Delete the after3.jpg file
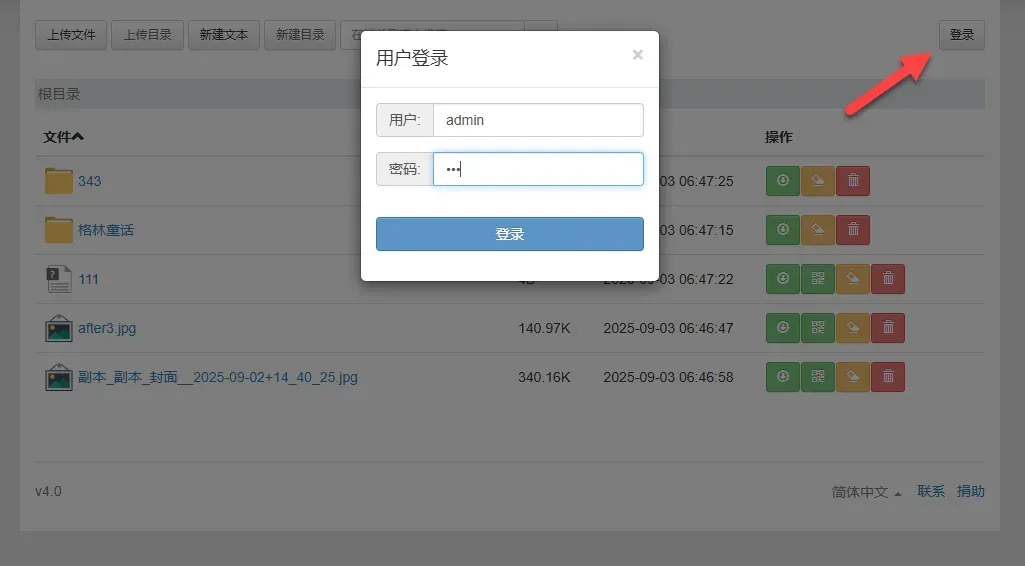This screenshot has height=566, width=1025. click(888, 328)
